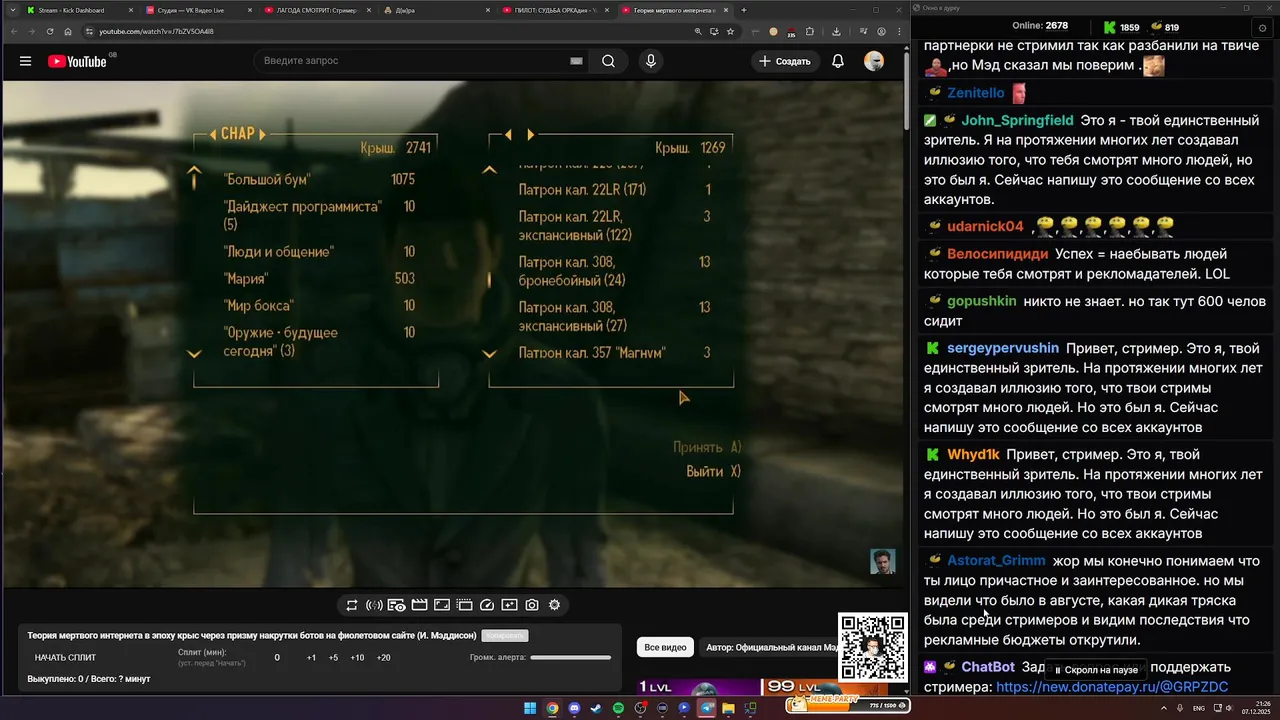Open Spotify from the taskbar
This screenshot has height=720, width=1280.
618,708
